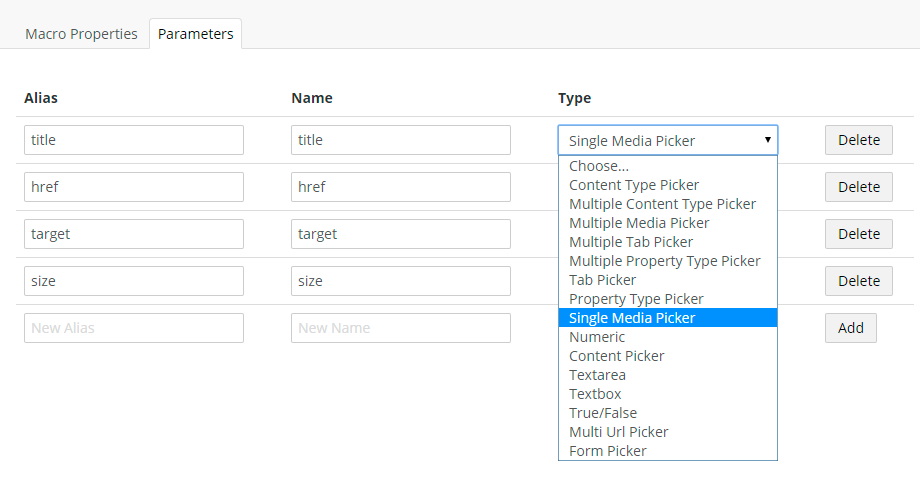
Task: Open the Parameters tab
Action: coord(195,34)
